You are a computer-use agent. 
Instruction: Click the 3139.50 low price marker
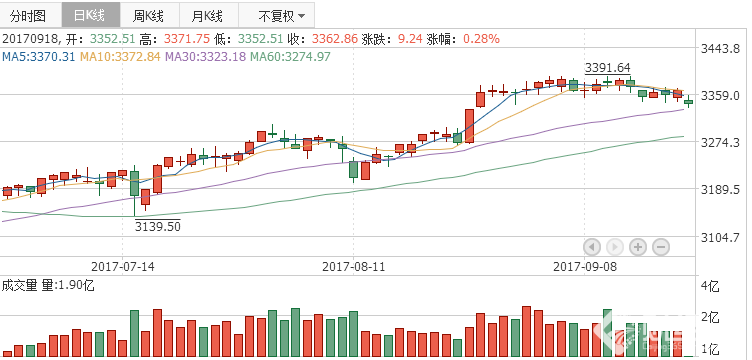coord(158,226)
